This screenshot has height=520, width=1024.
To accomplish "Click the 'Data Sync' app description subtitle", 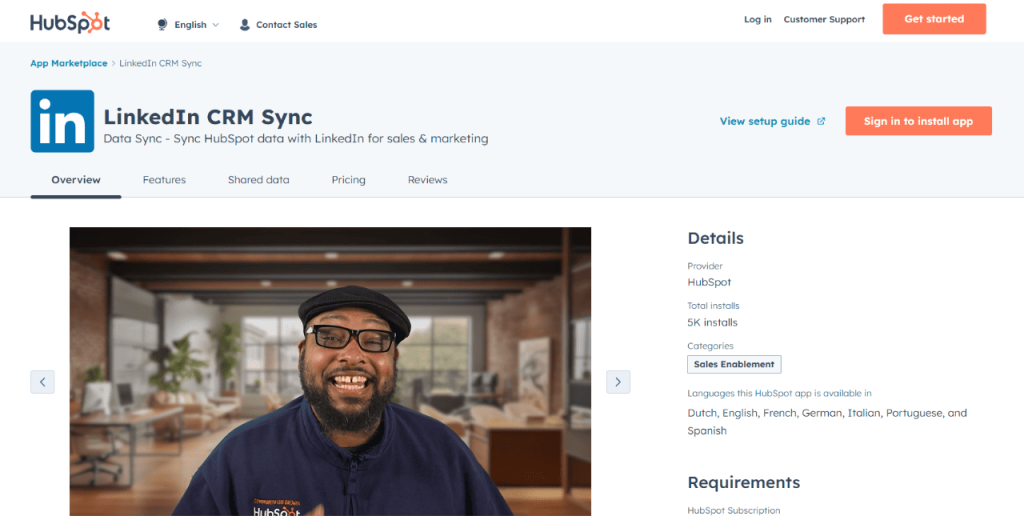I will click(x=296, y=138).
